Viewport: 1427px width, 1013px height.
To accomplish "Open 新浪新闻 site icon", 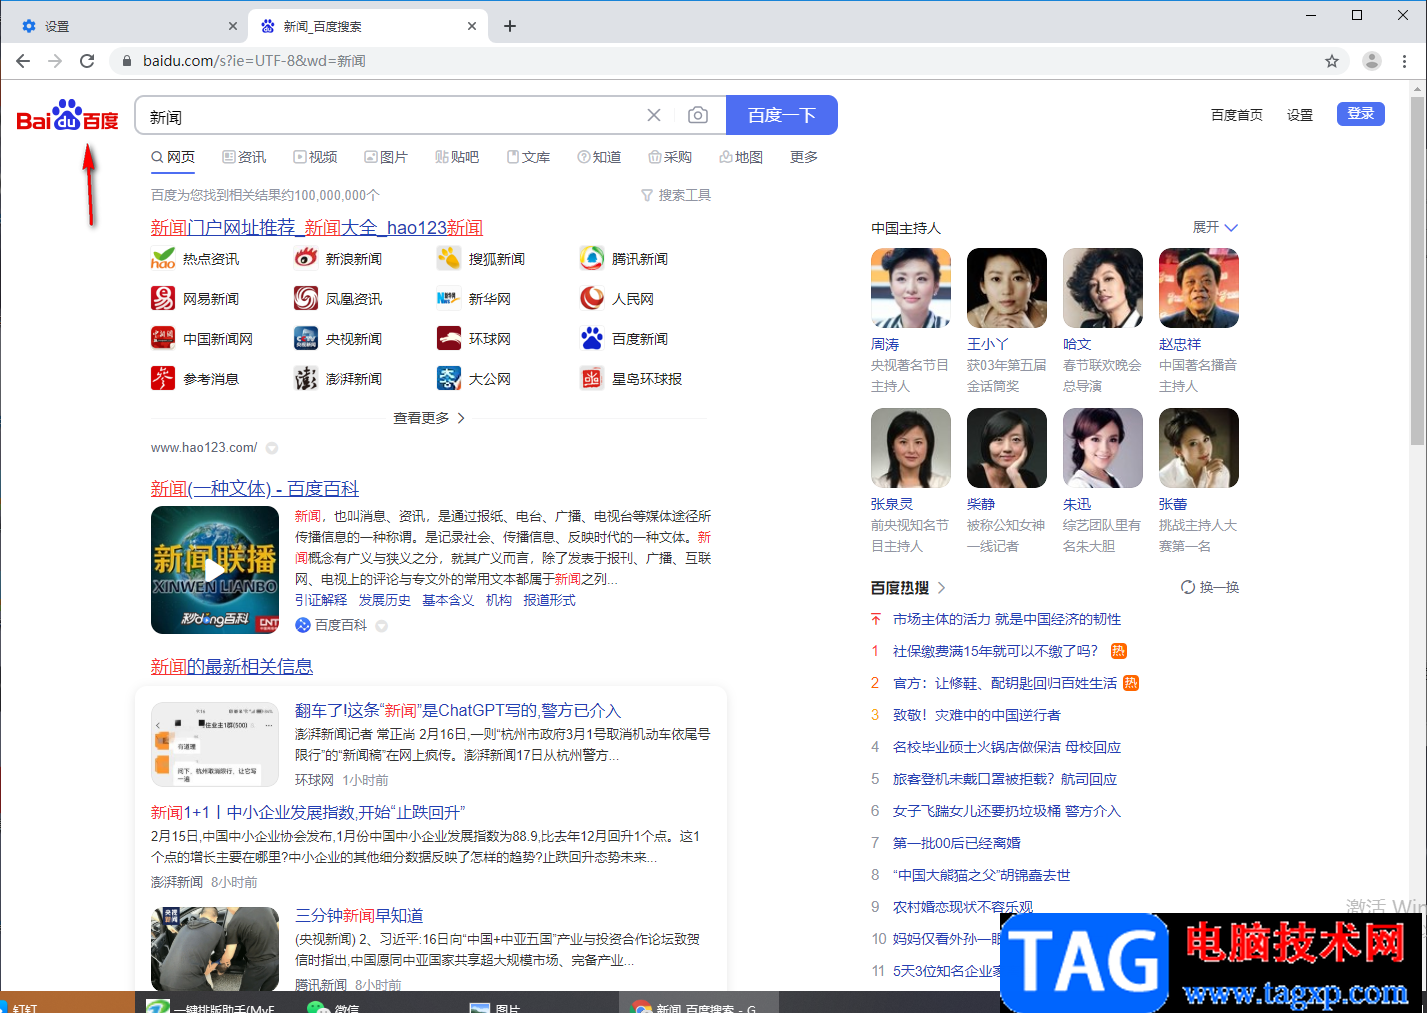I will tap(306, 258).
